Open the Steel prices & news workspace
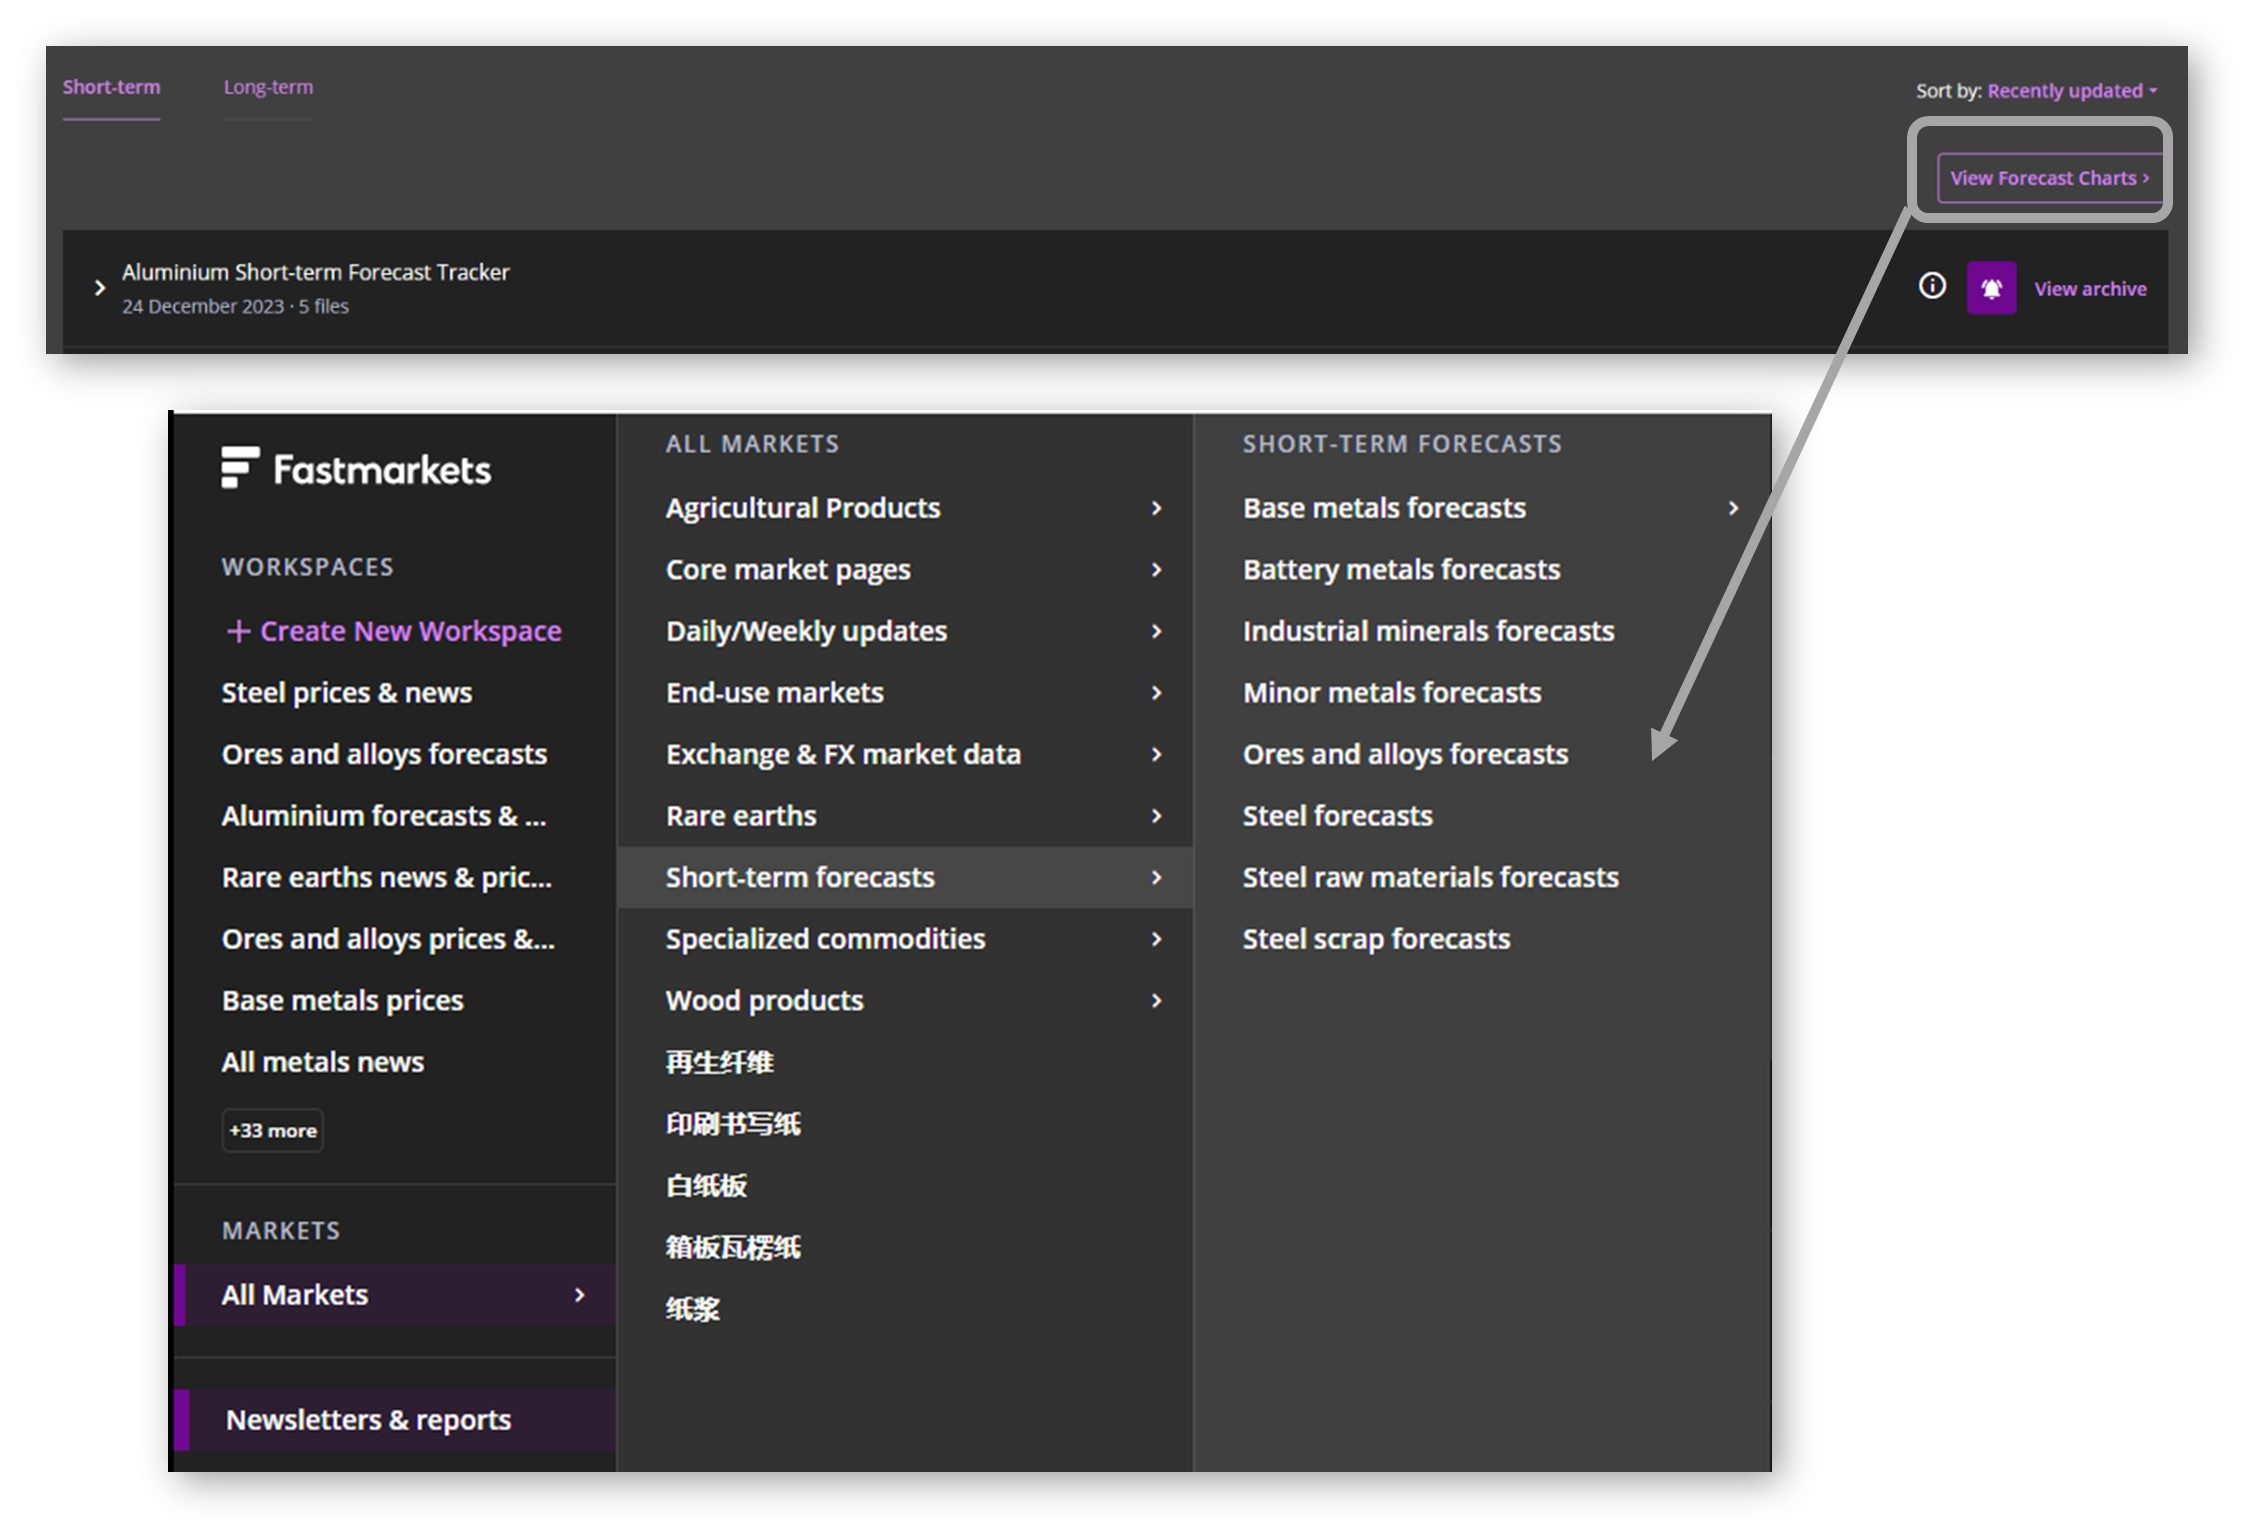This screenshot has width=2253, height=1537. (347, 692)
